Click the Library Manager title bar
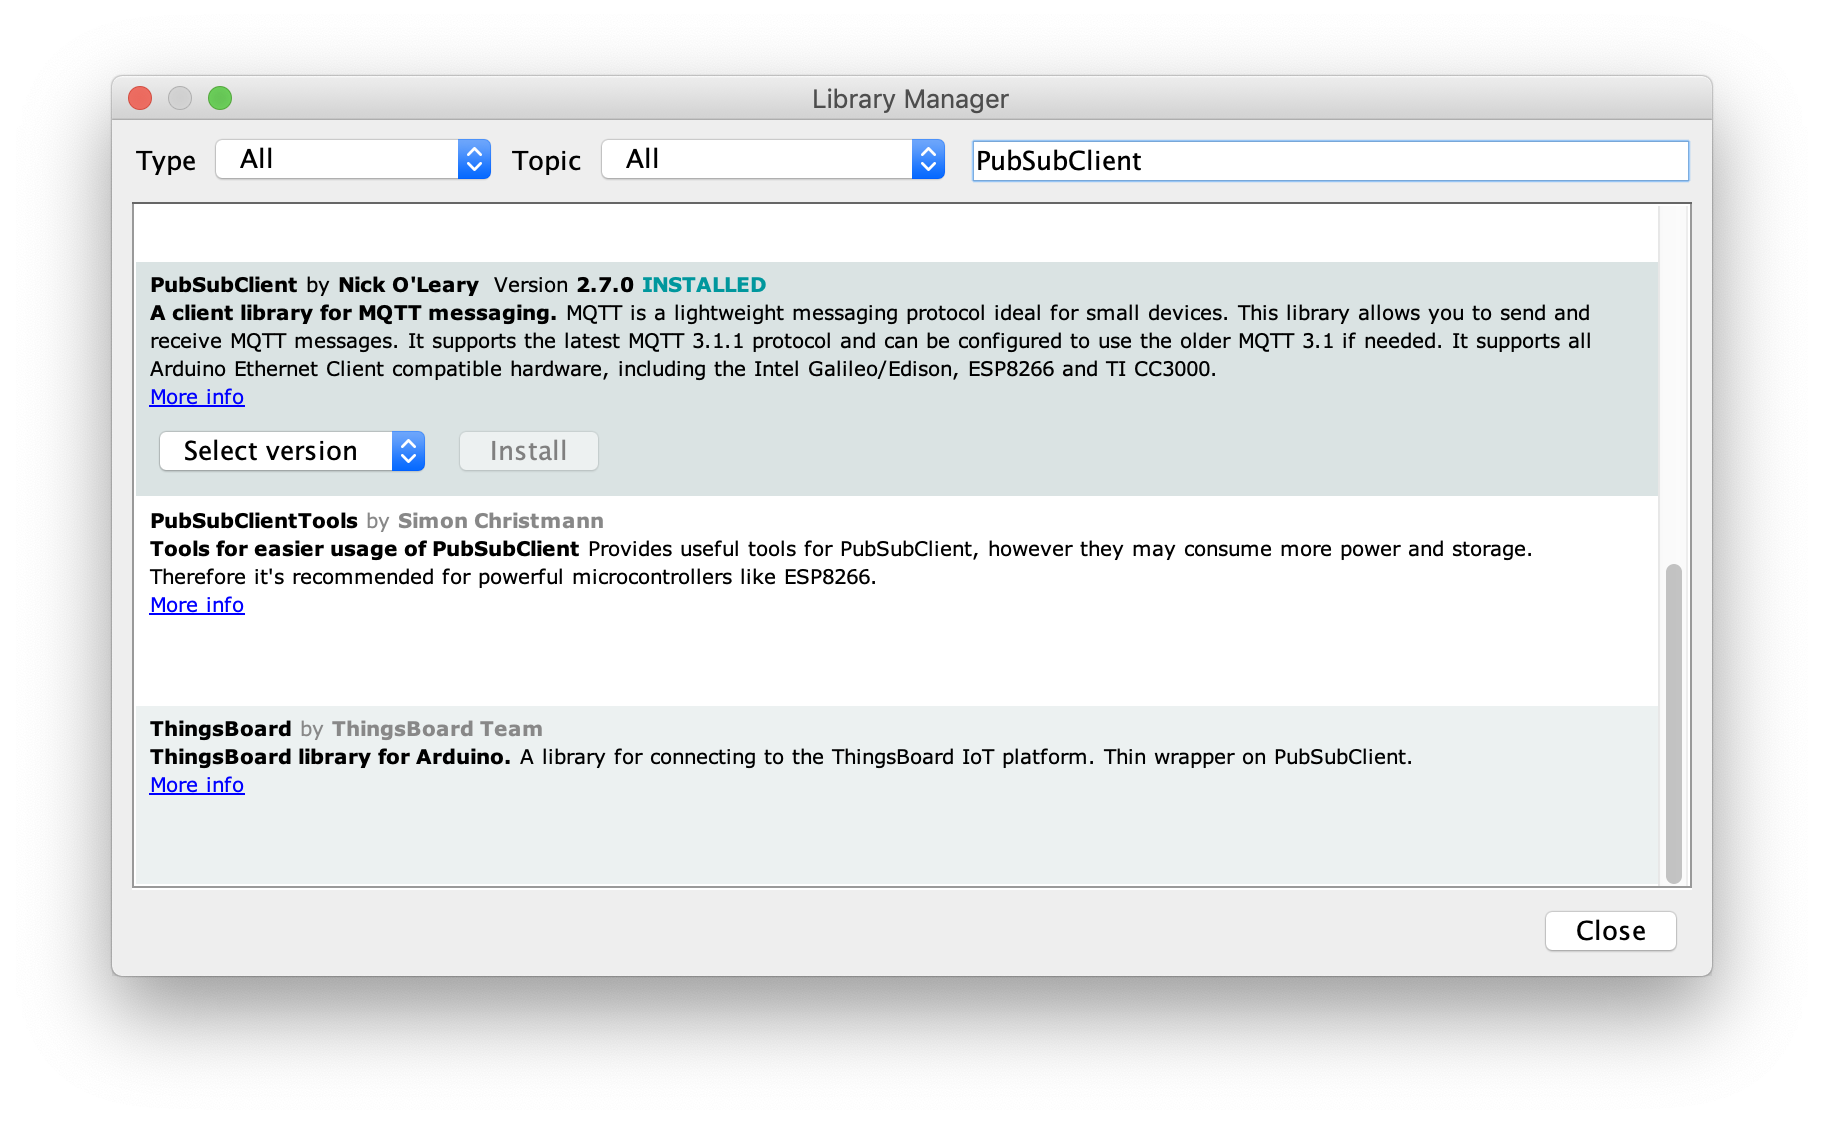Screen dimensions: 1824x1124 (908, 99)
